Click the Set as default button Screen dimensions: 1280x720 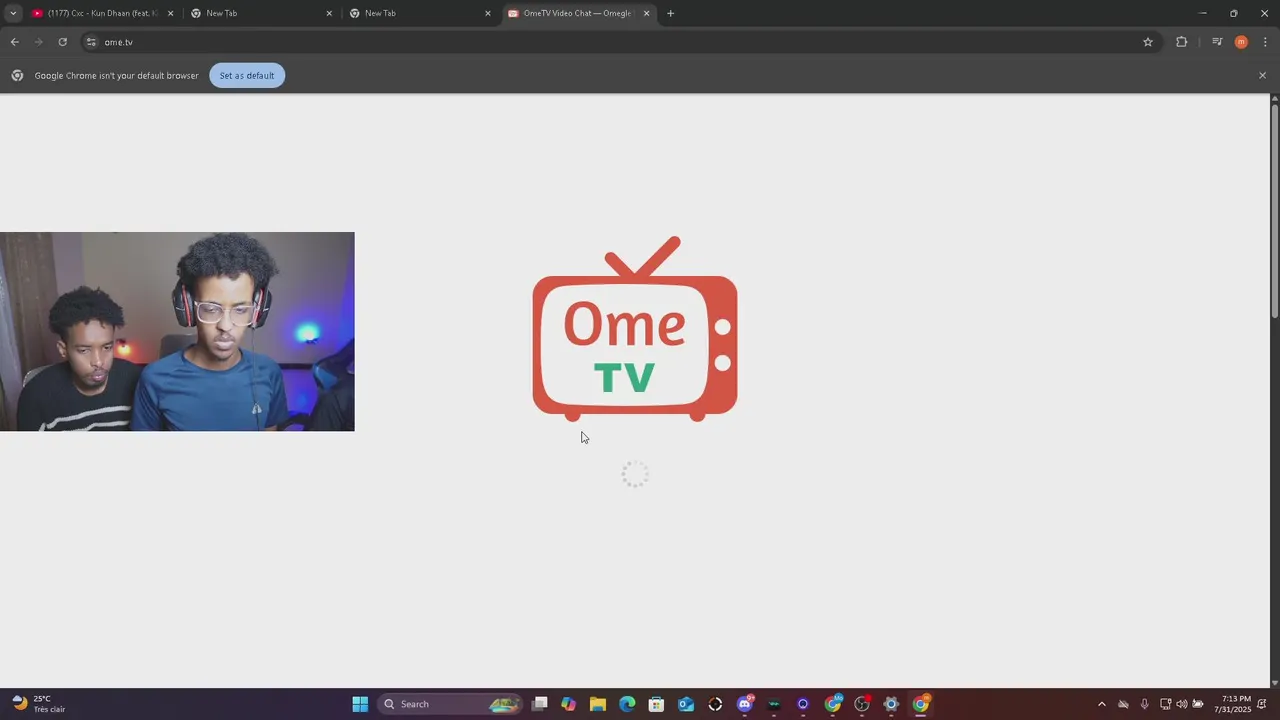247,76
